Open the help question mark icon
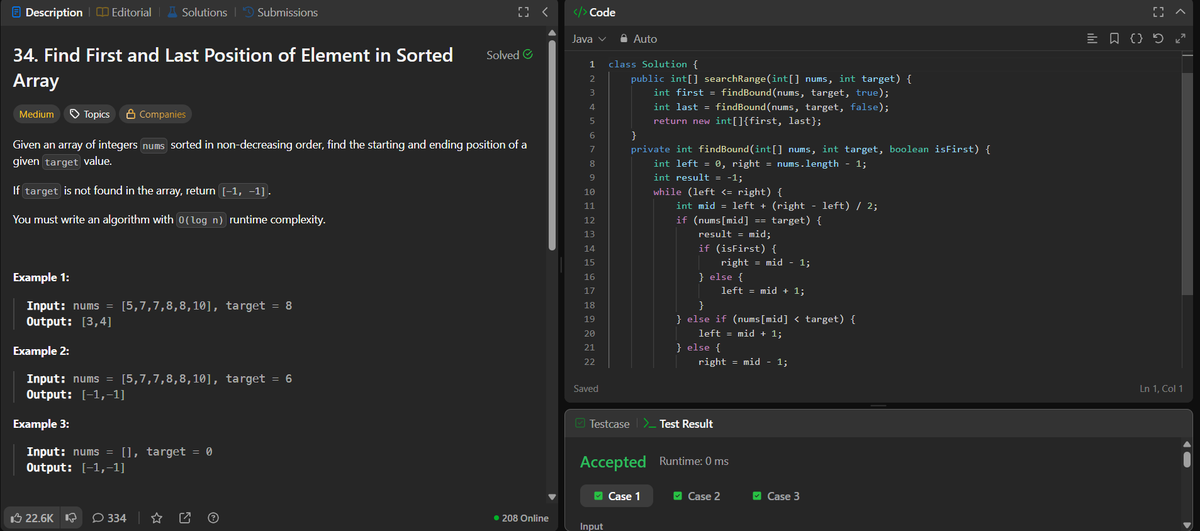This screenshot has width=1200, height=531. click(x=213, y=518)
